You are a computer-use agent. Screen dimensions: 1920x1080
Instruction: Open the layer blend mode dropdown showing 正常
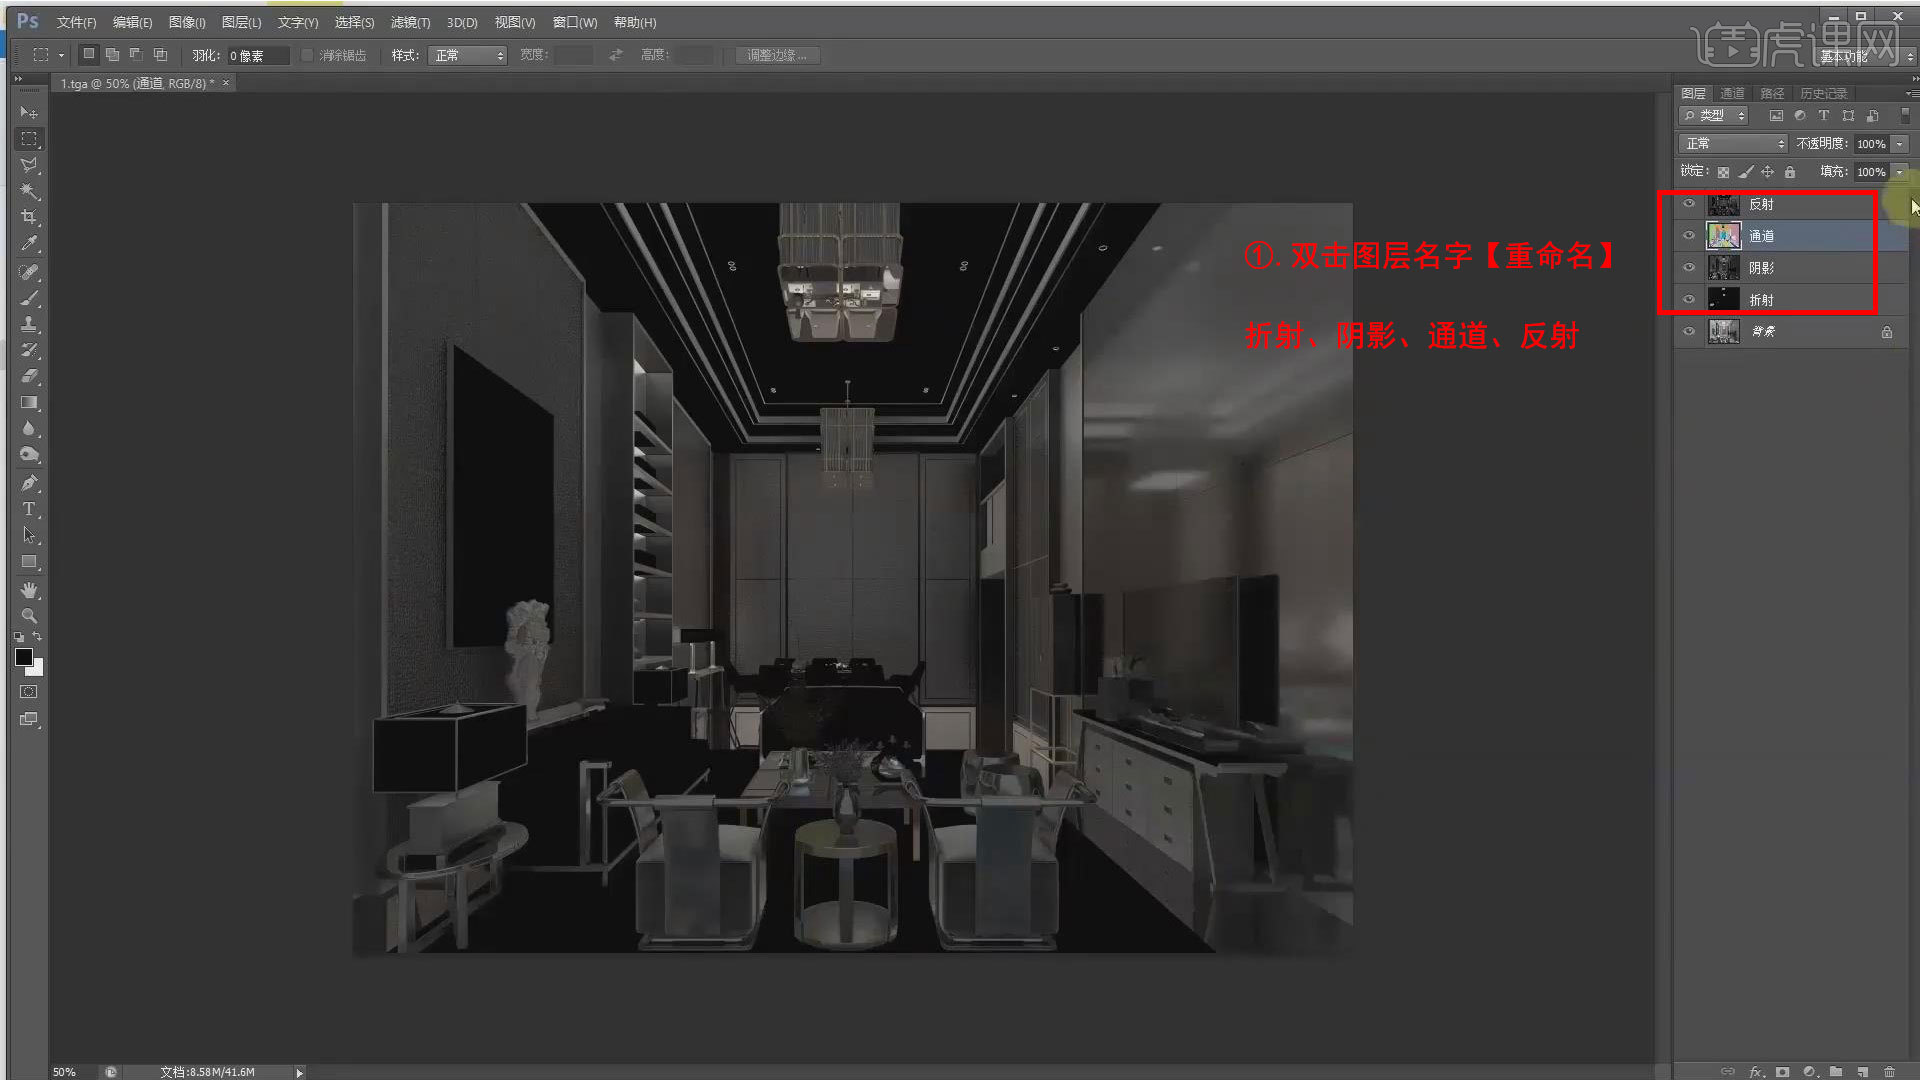tap(1731, 143)
